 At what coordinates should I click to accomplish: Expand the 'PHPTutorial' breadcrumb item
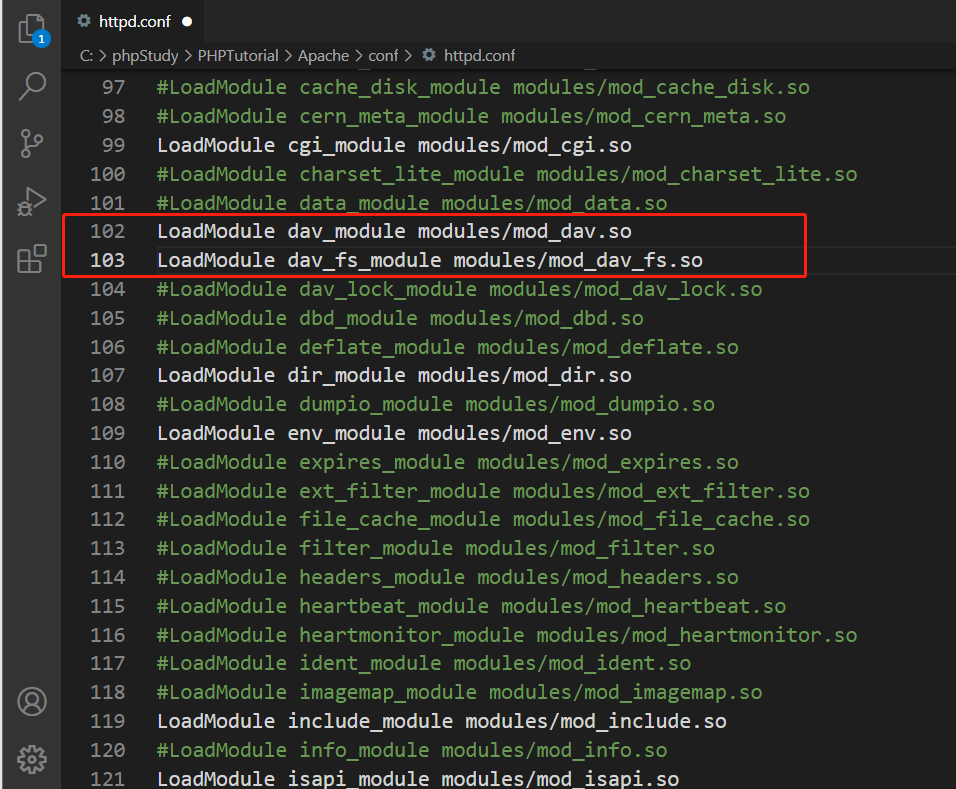[x=238, y=56]
